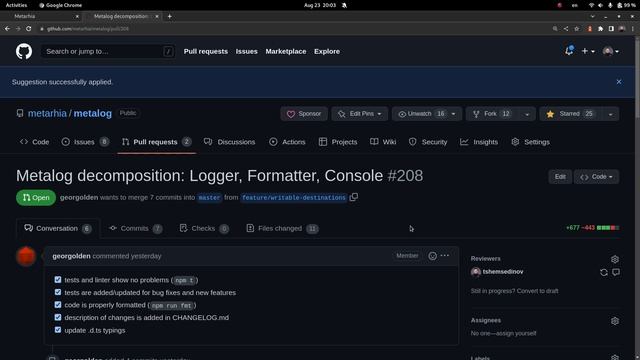Add emoji reaction to georgolden comment
Viewport: 640px width, 360px height.
(432, 256)
